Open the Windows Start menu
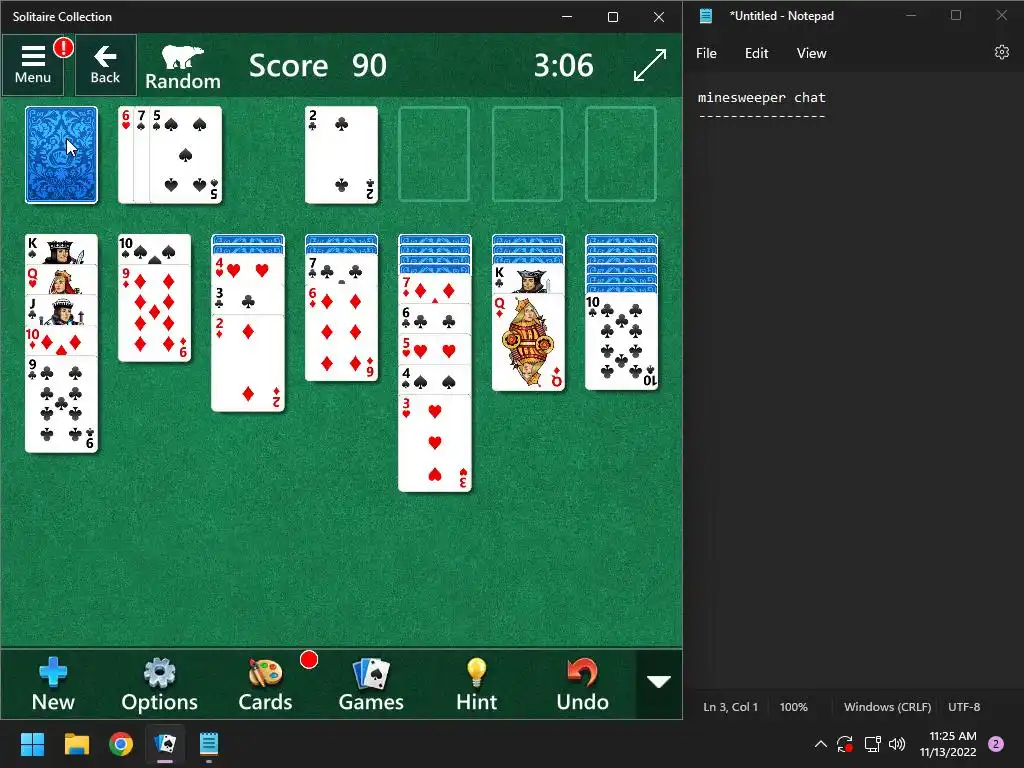The image size is (1024, 768). 32,744
